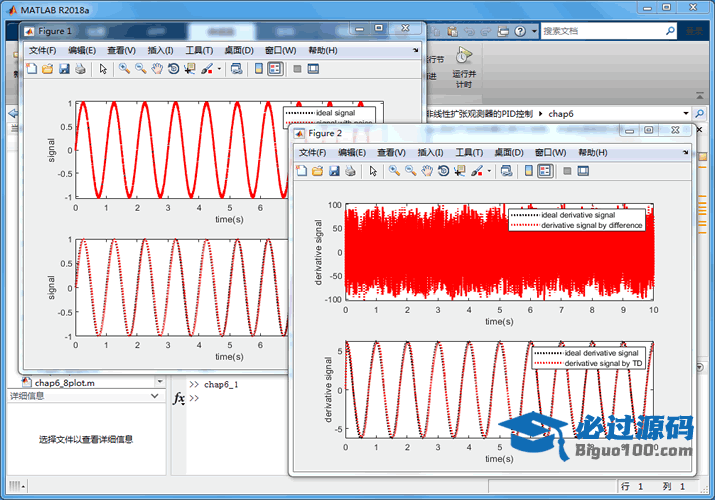Open 文件(F) menu in Figure 1

pos(42,50)
